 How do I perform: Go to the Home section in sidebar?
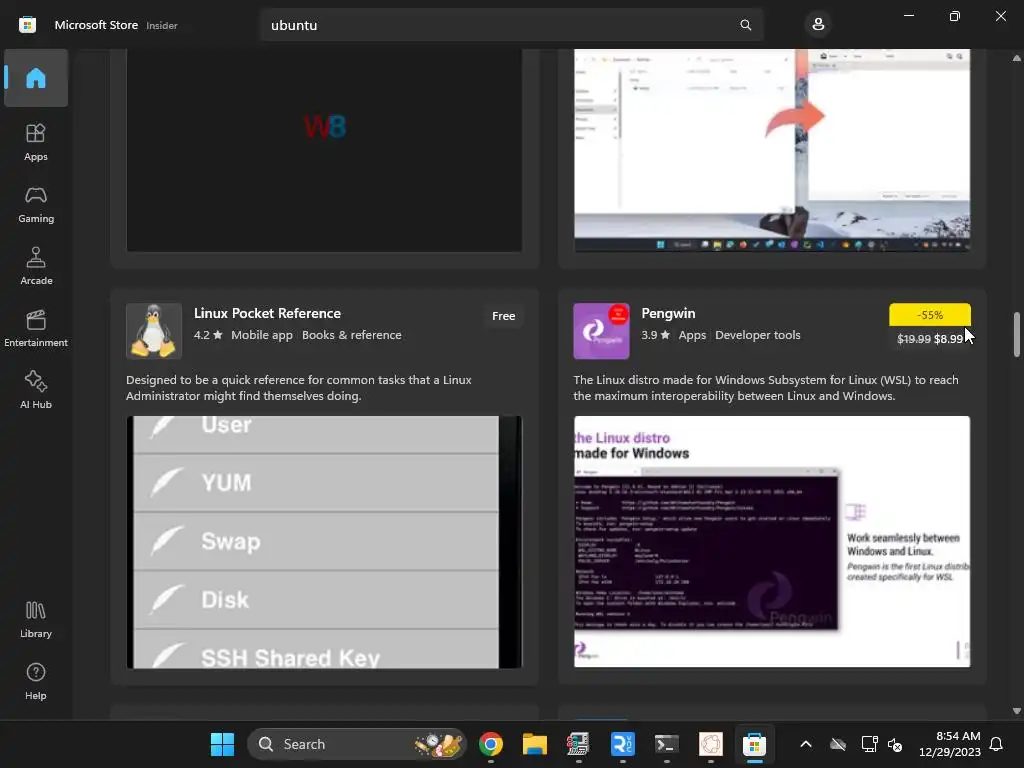pyautogui.click(x=36, y=78)
